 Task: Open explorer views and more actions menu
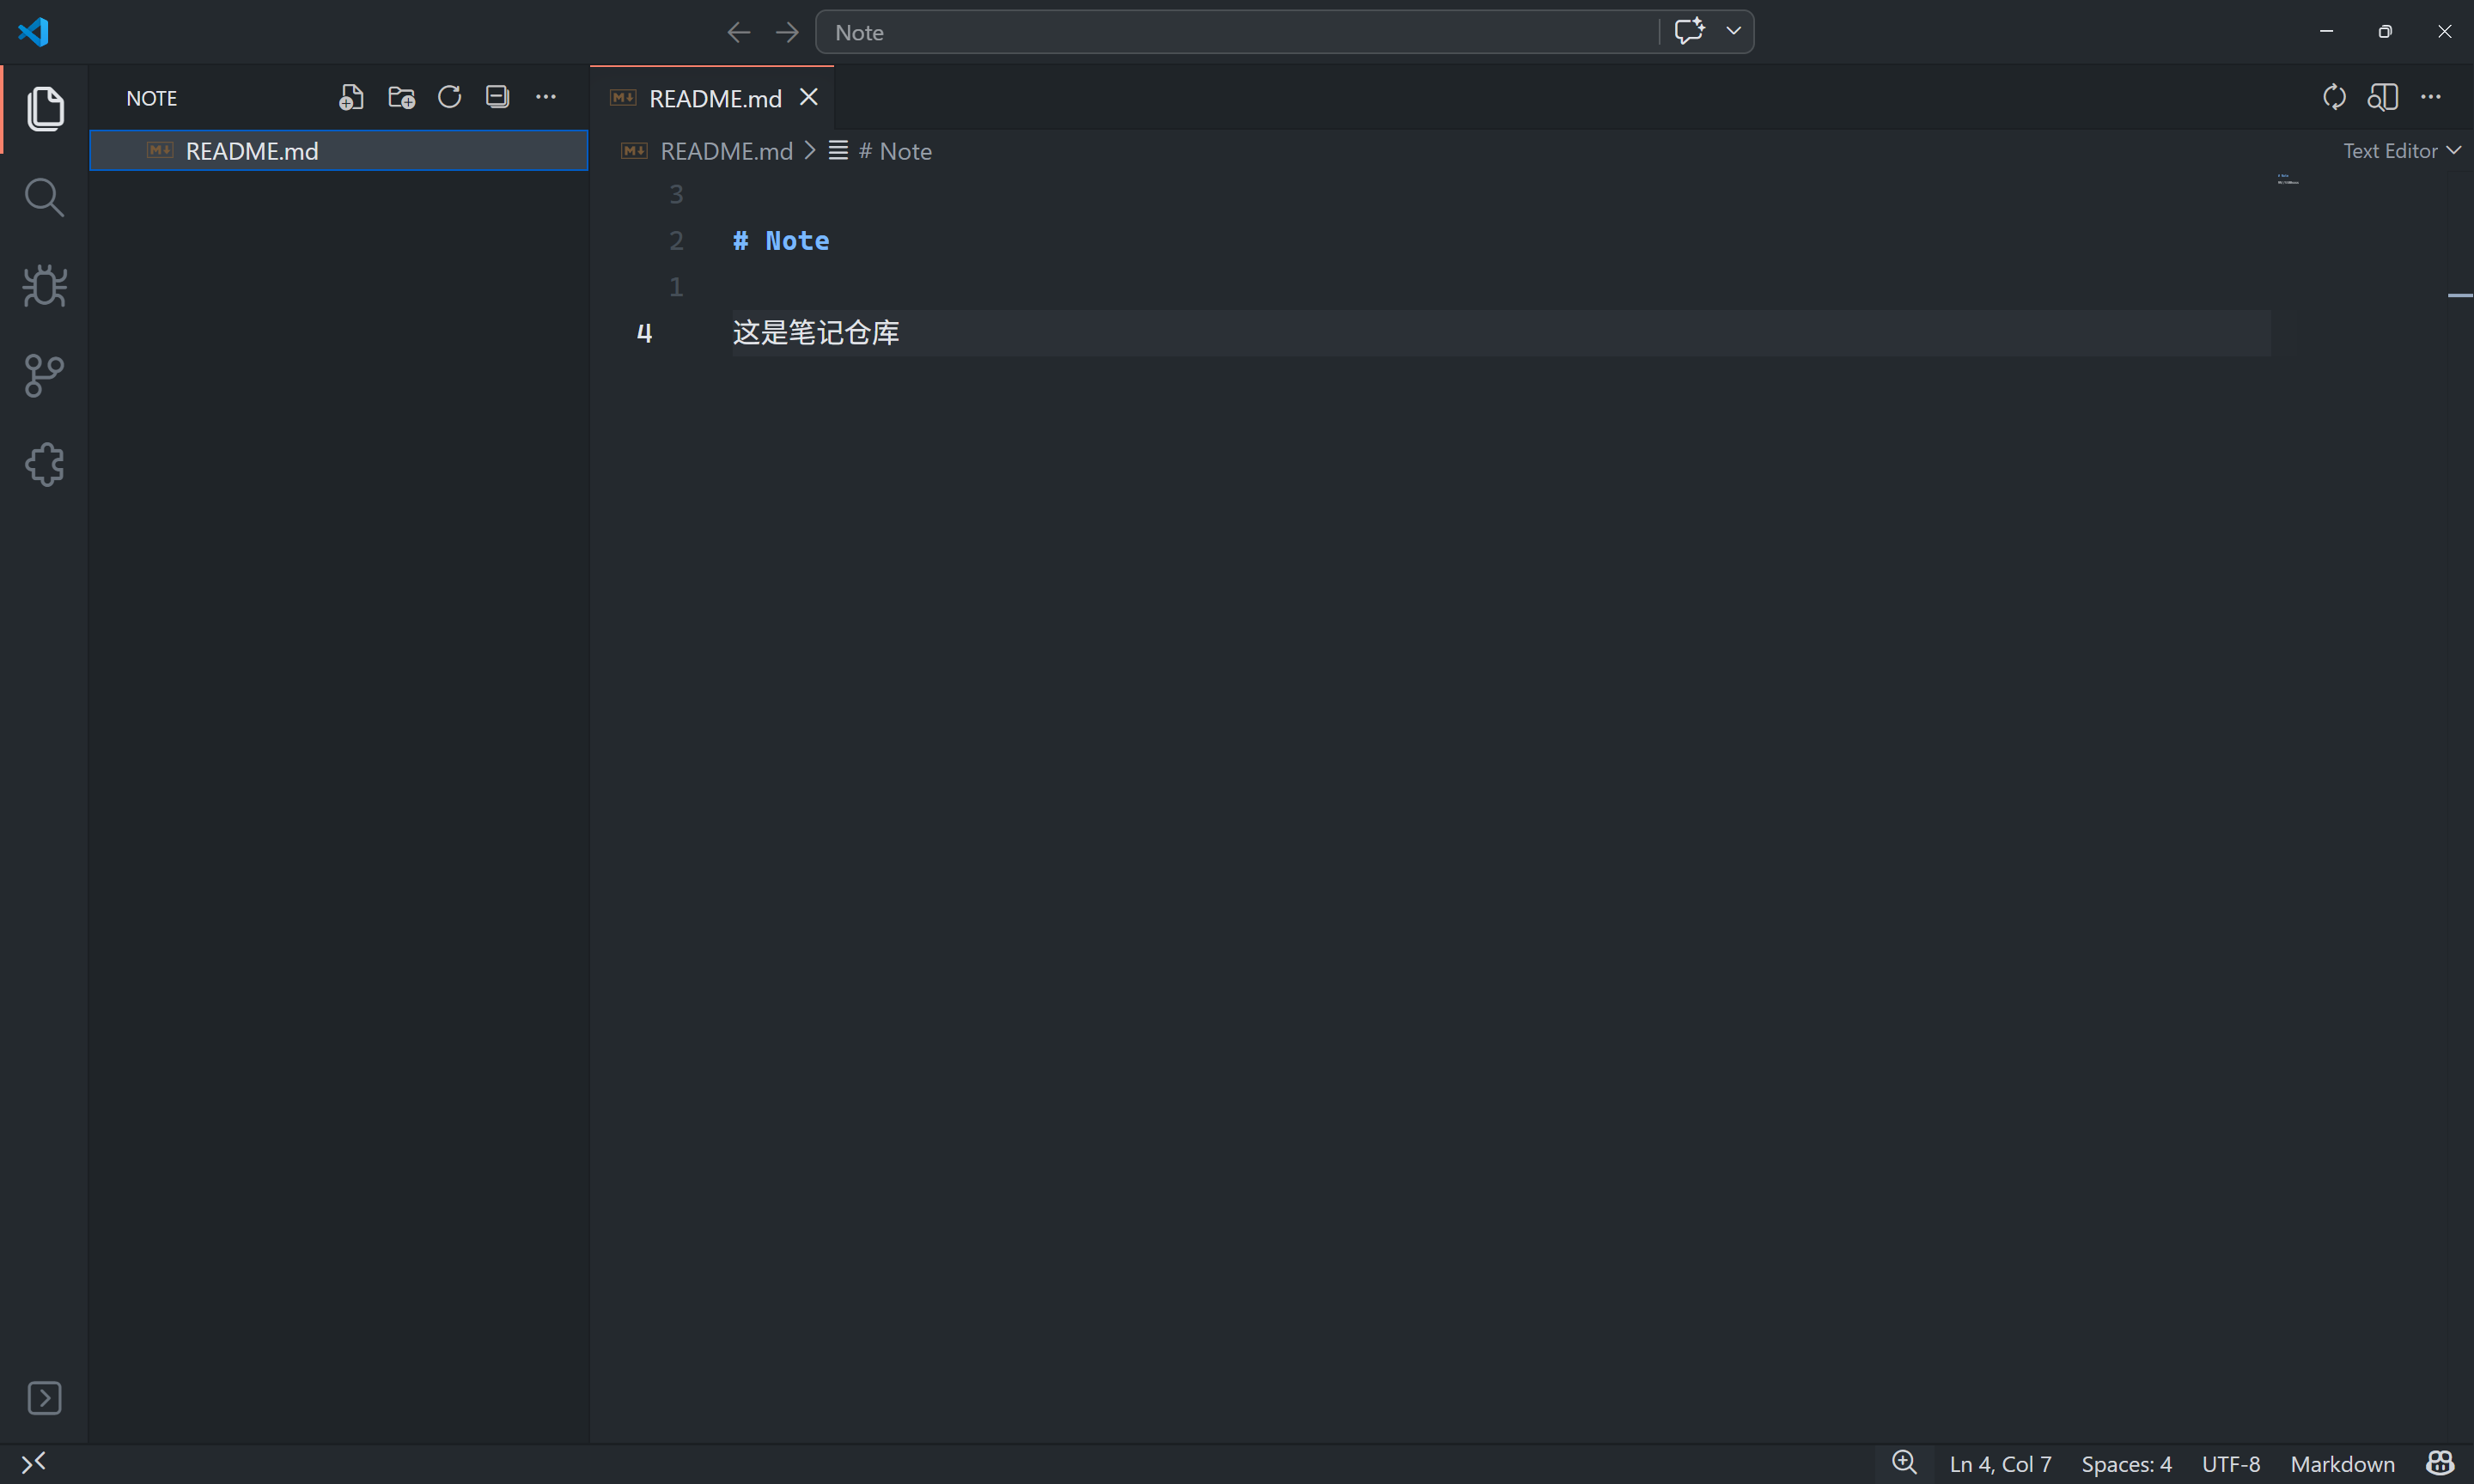tap(546, 97)
